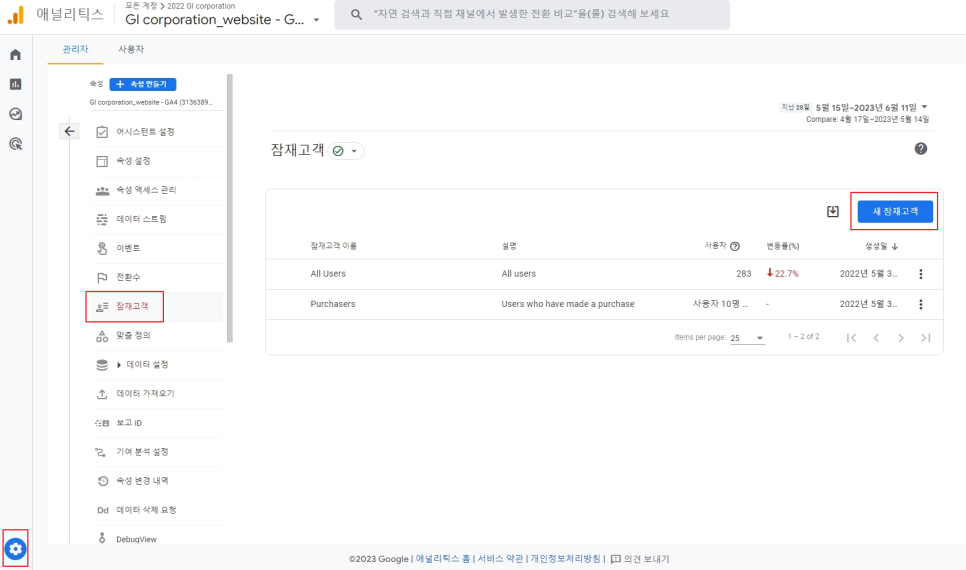The image size is (966, 570).
Task: Go to next page of table
Action: tap(901, 338)
